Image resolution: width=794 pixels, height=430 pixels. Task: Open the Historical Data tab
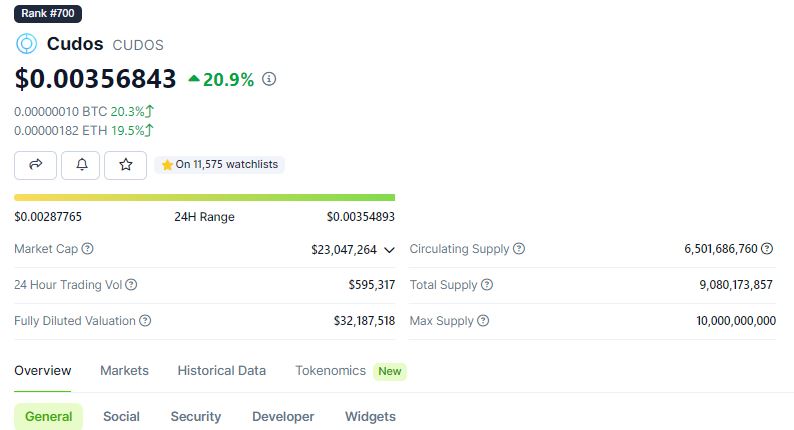(222, 371)
